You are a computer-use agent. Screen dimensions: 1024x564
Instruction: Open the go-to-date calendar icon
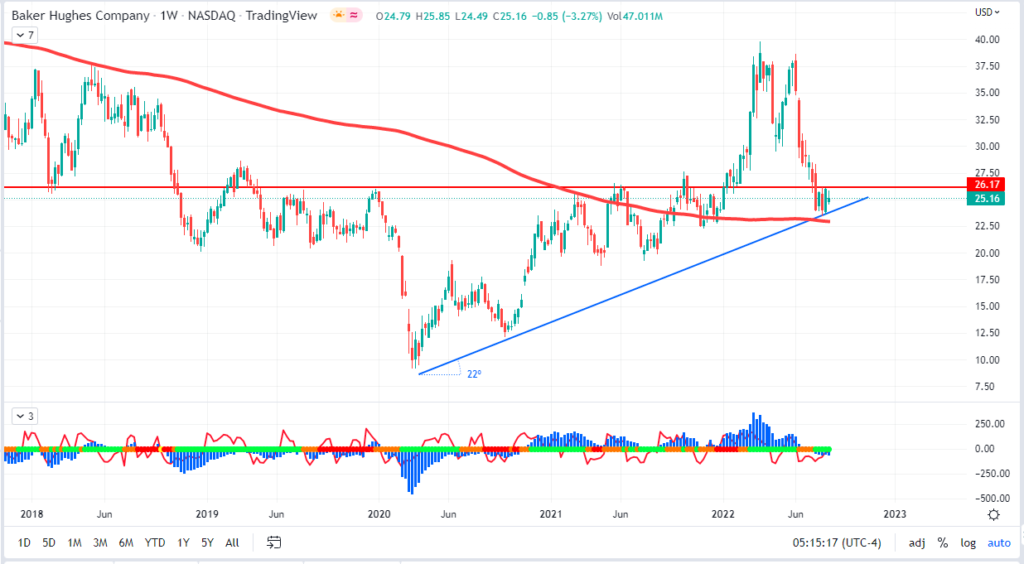(274, 542)
